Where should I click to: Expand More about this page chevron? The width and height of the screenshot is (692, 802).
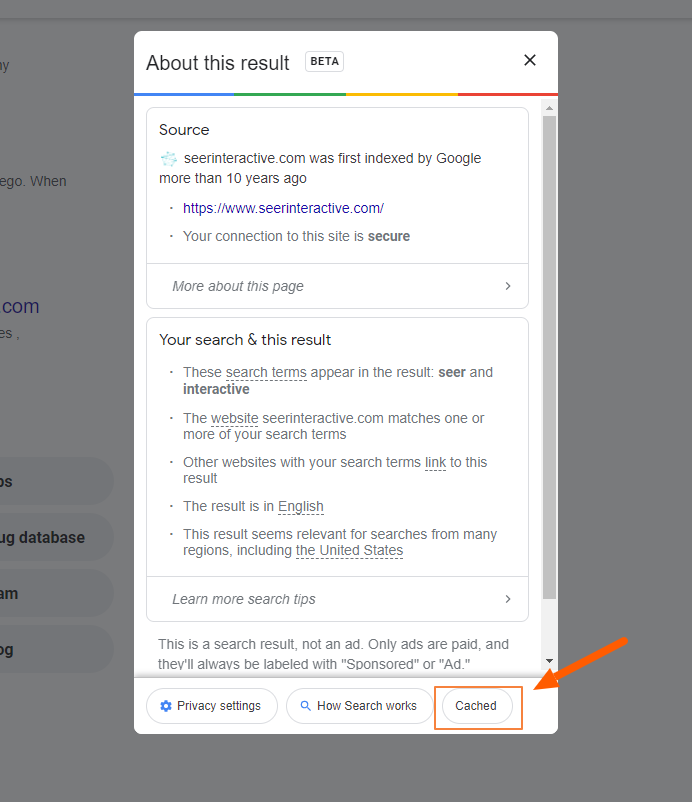507,286
